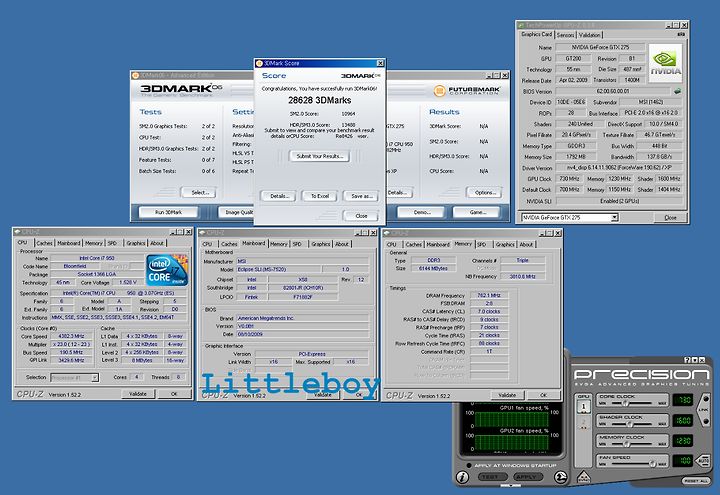
Task: Adjust Shader Clock slider handle in Precision
Action: (632, 423)
